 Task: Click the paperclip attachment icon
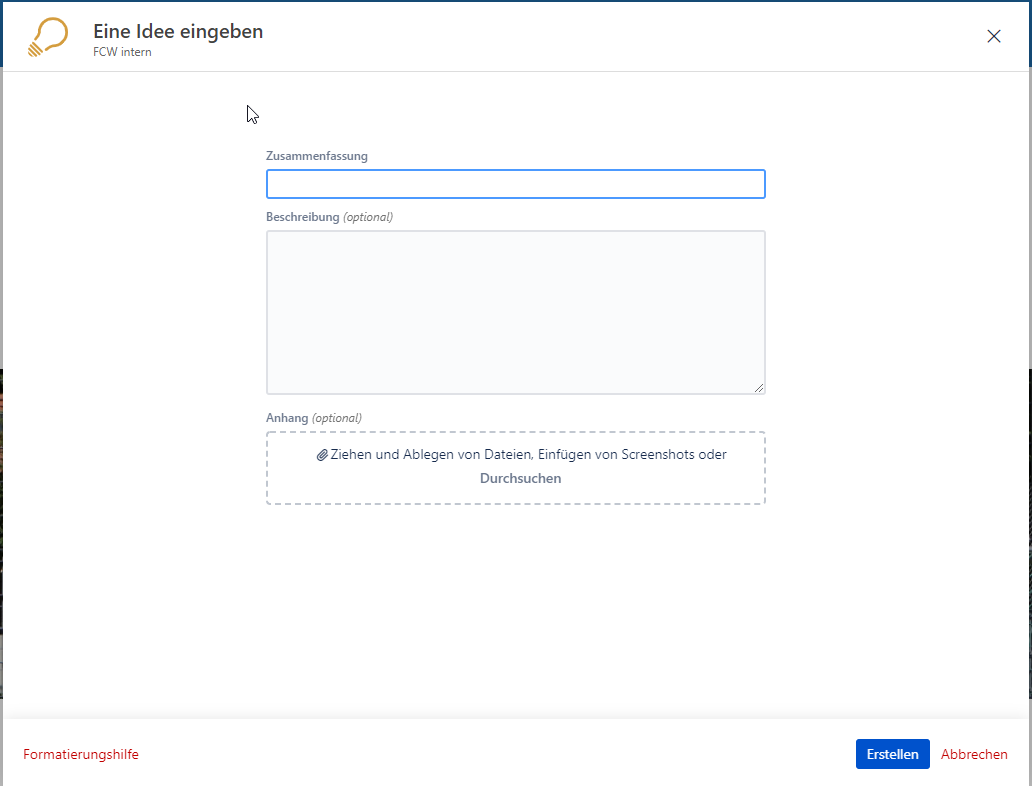pos(322,455)
